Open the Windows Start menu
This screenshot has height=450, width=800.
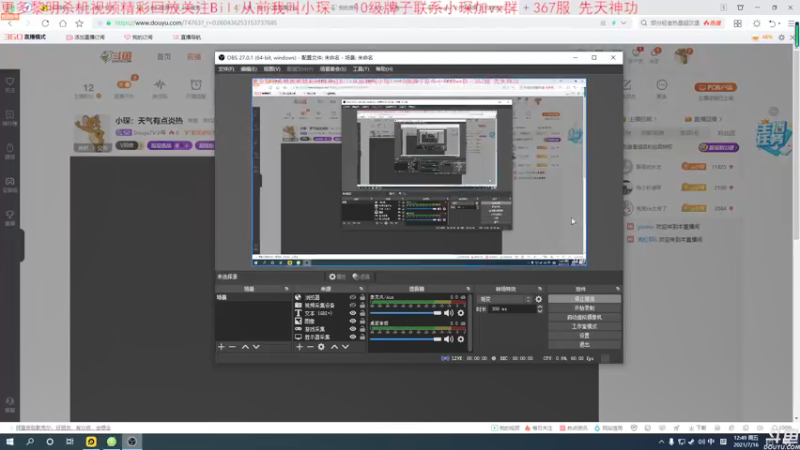[10, 442]
